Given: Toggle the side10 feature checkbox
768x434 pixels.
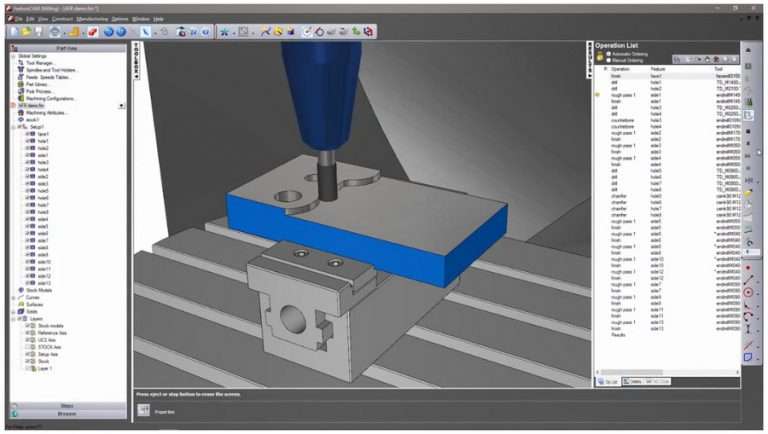Looking at the screenshot, I should click(x=27, y=262).
